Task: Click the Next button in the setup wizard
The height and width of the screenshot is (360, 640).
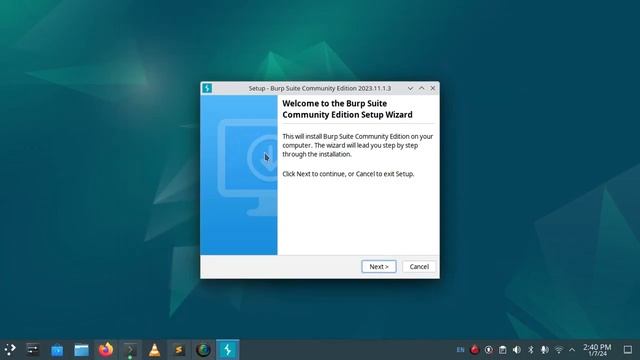Action: pos(379,267)
